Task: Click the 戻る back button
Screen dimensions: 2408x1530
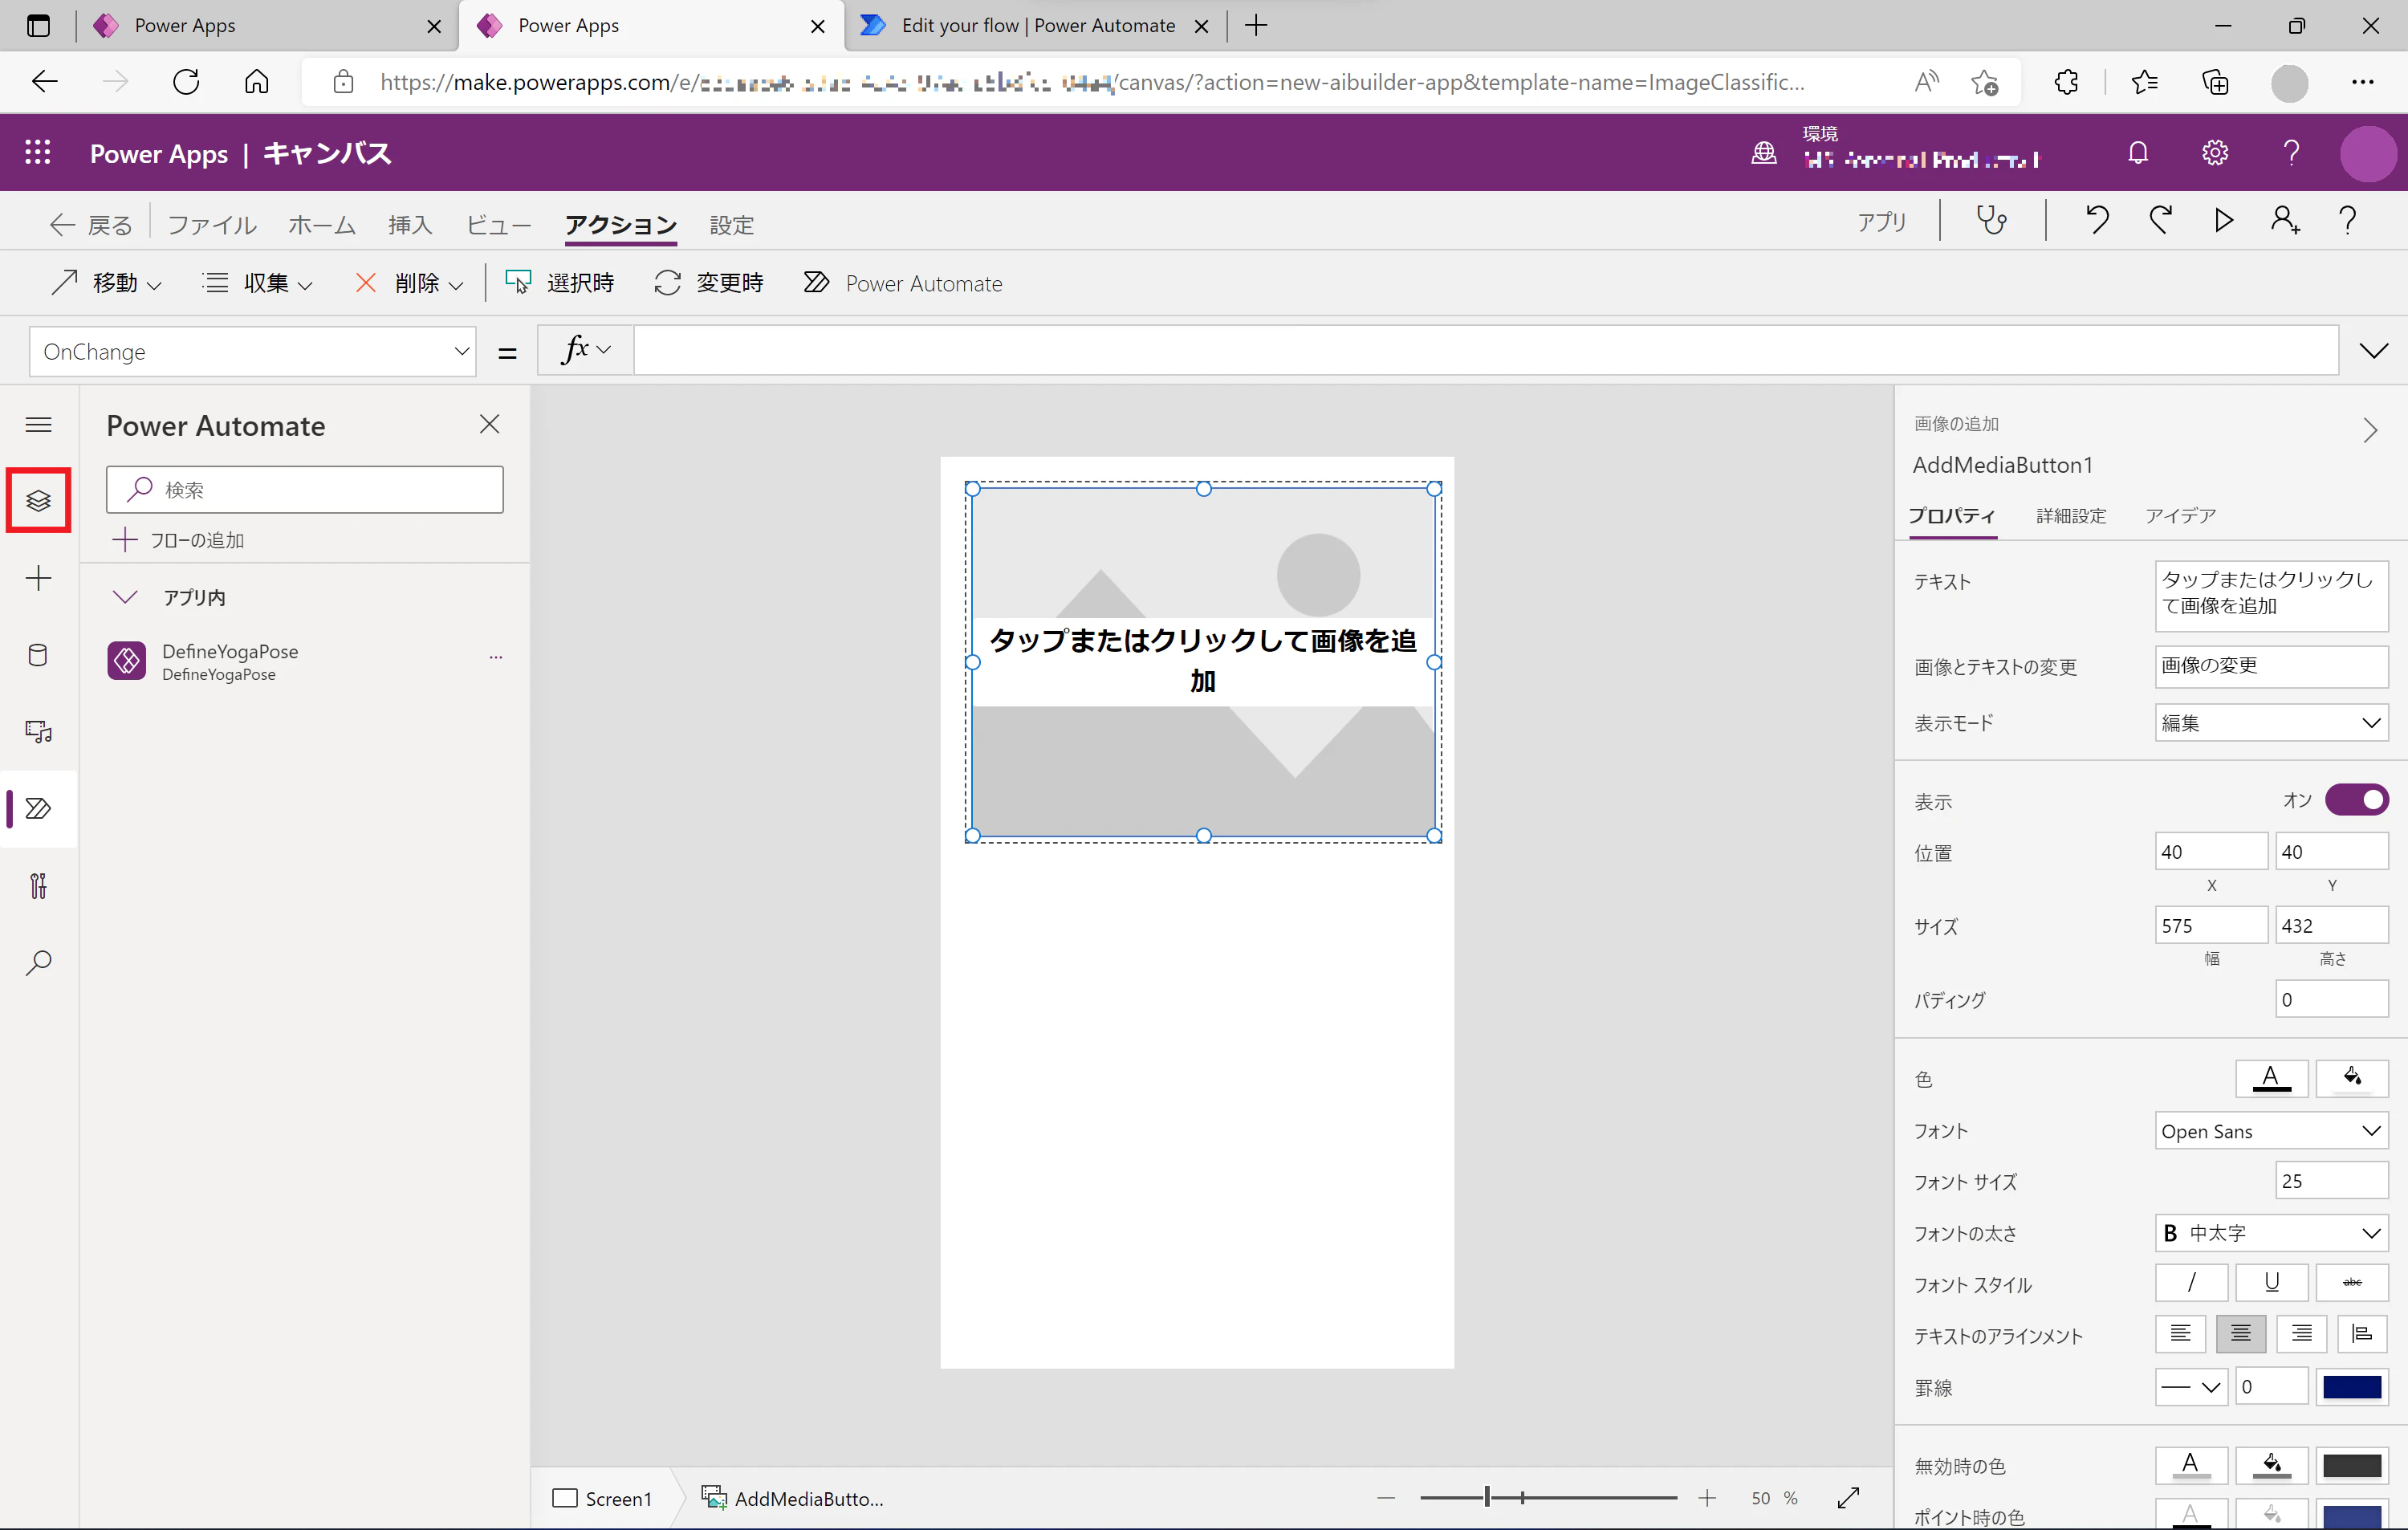Action: tap(91, 225)
